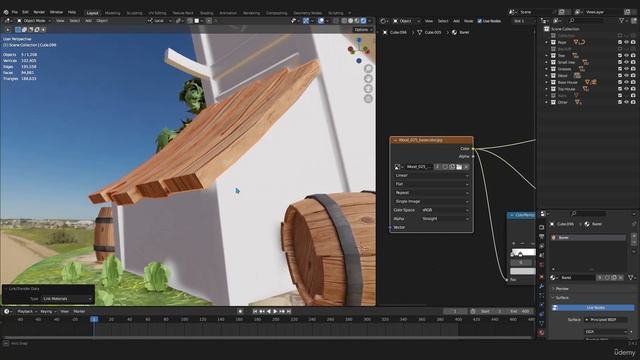
Task: Switch to Modeling workspace tab
Action: (113, 13)
